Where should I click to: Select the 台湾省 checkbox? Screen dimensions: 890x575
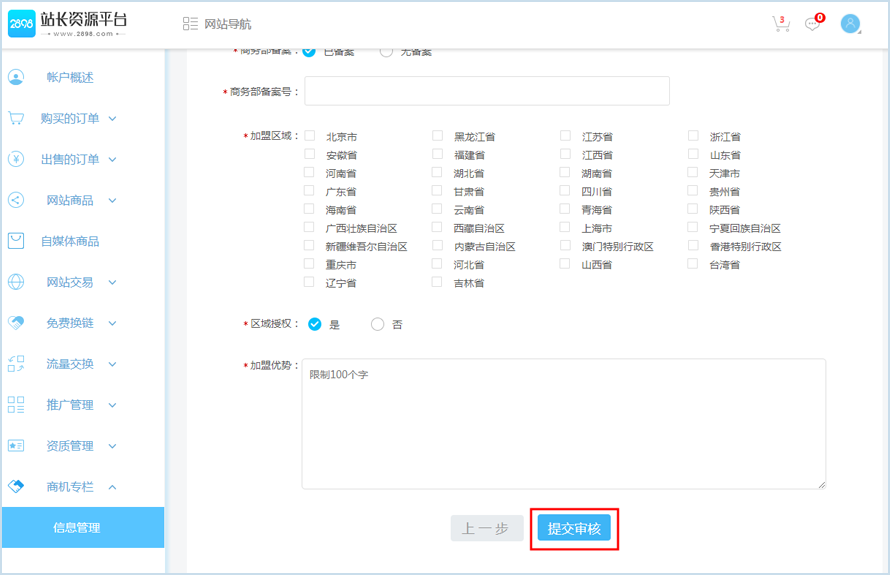(694, 264)
